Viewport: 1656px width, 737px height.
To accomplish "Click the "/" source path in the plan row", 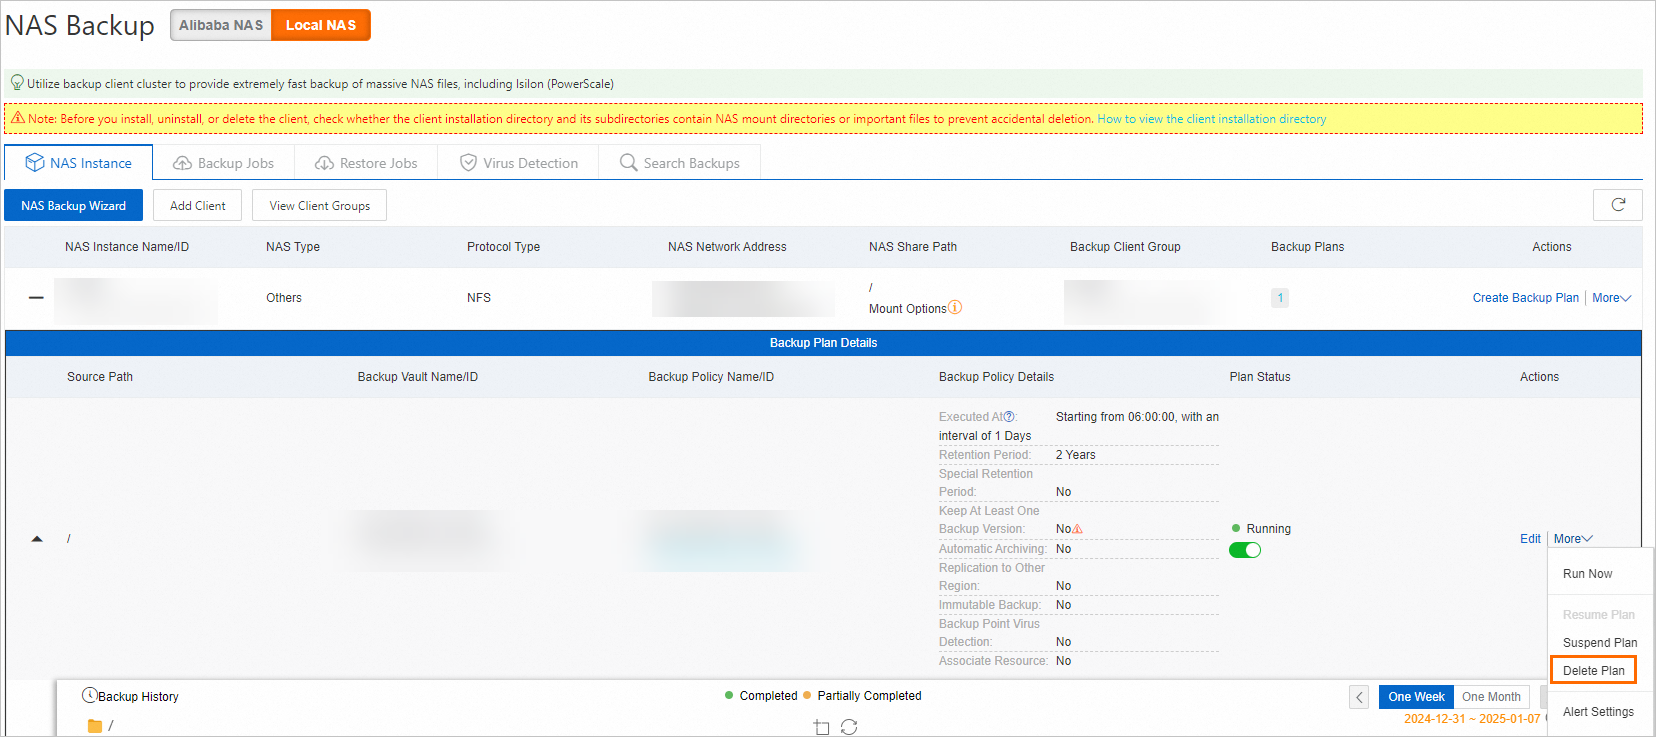I will click(x=69, y=539).
